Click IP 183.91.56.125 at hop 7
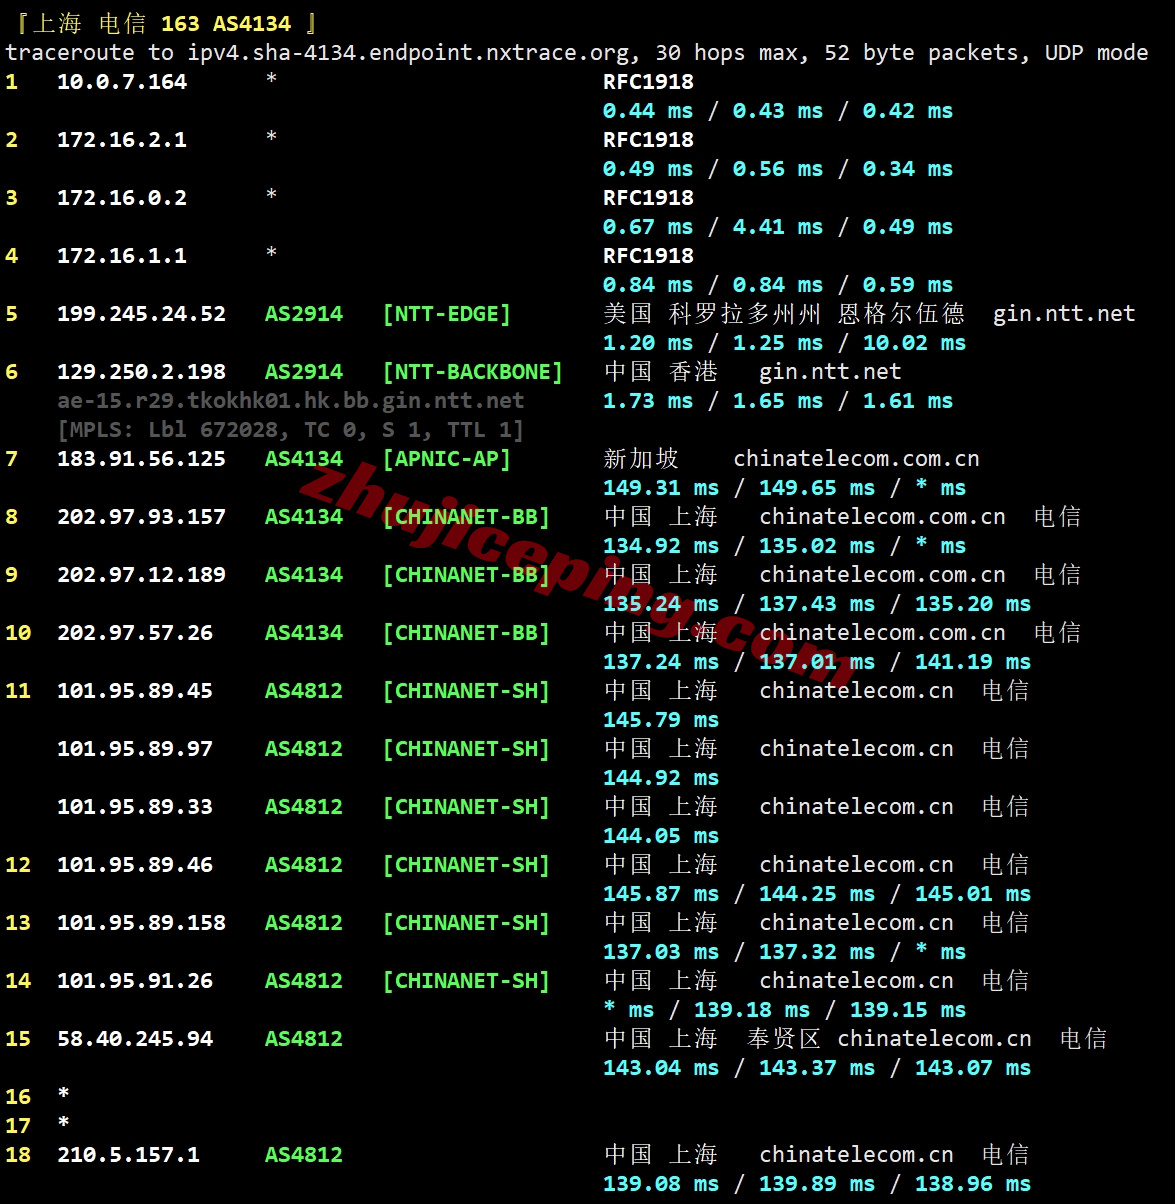Viewport: 1175px width, 1204px height. coord(141,459)
